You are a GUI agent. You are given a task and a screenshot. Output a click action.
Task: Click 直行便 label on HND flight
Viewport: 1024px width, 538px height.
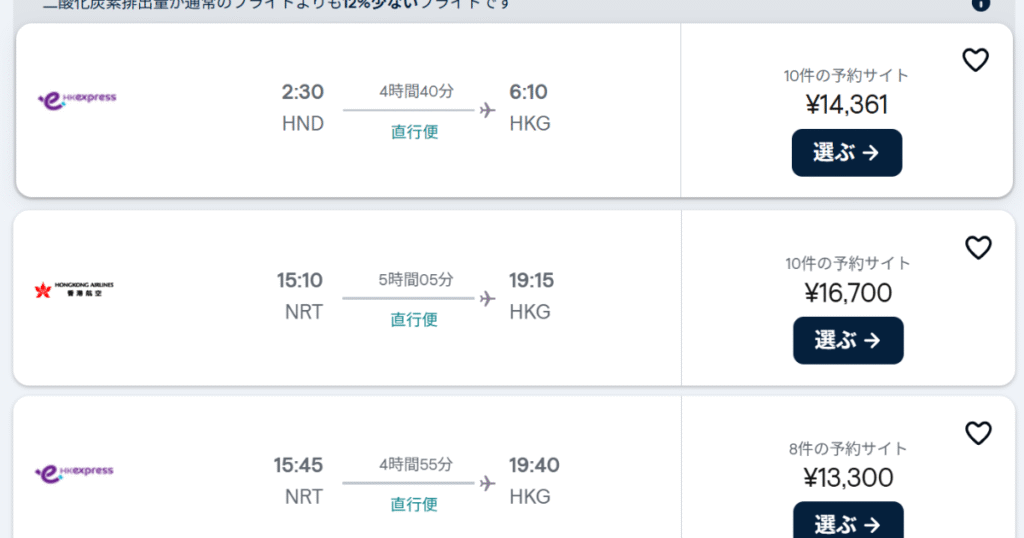coord(415,132)
